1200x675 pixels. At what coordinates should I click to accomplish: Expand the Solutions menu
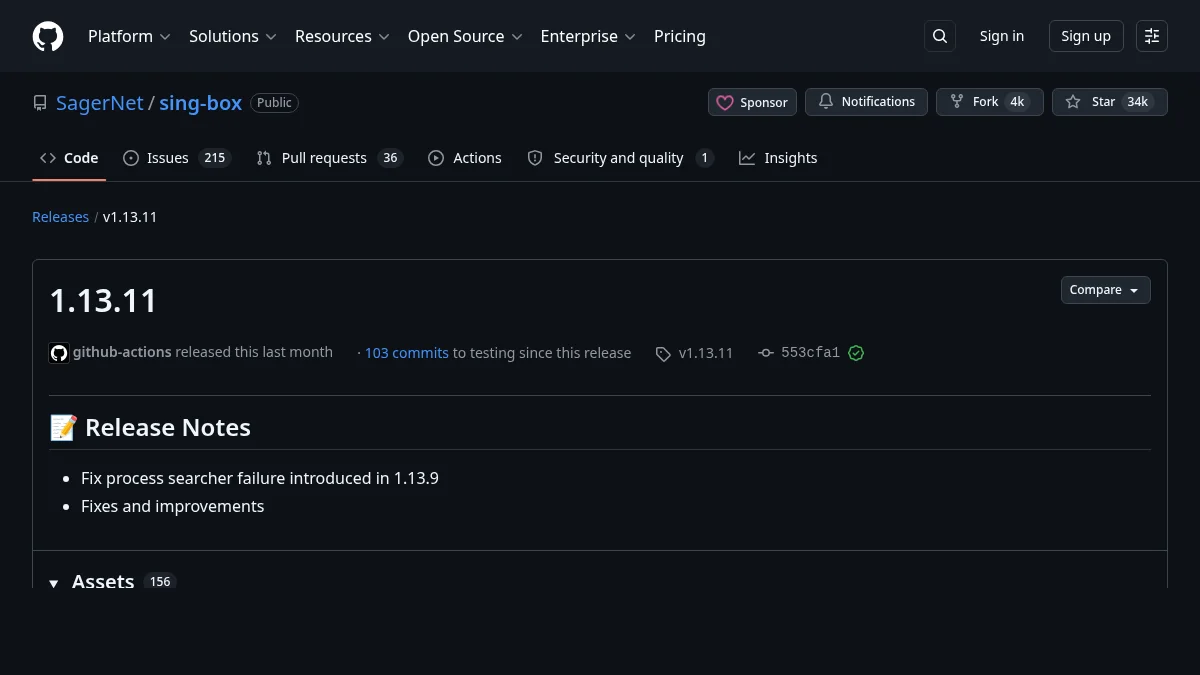point(232,36)
